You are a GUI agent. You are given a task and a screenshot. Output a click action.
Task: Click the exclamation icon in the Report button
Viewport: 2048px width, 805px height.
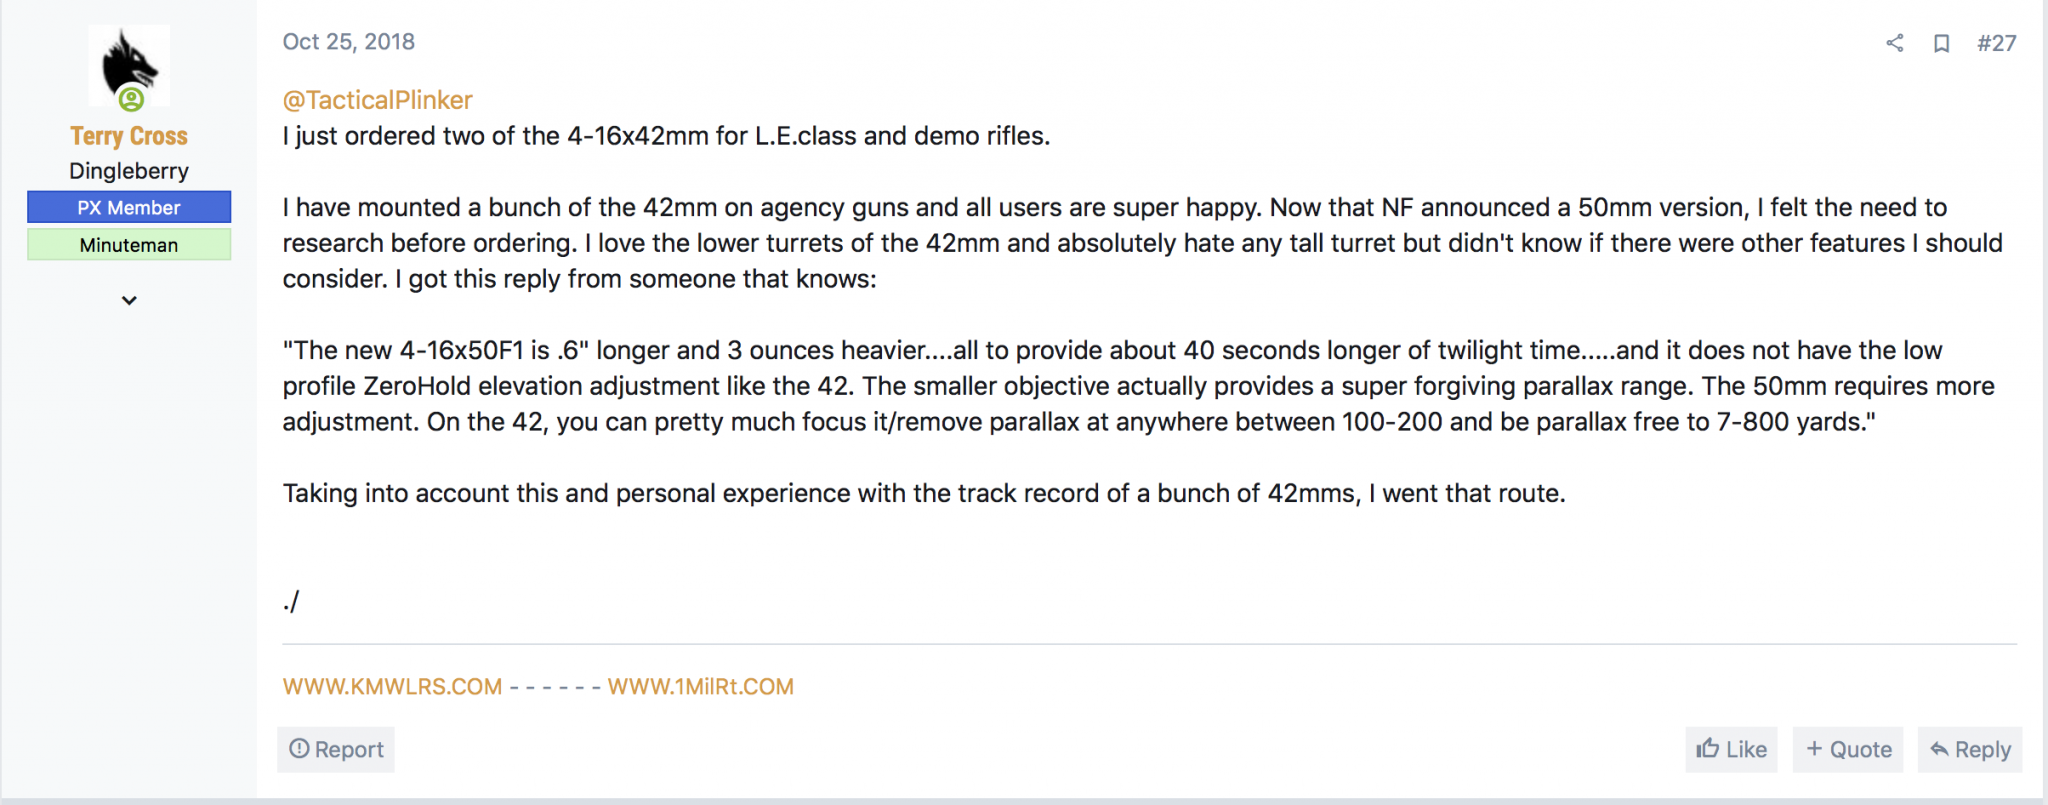click(x=299, y=748)
